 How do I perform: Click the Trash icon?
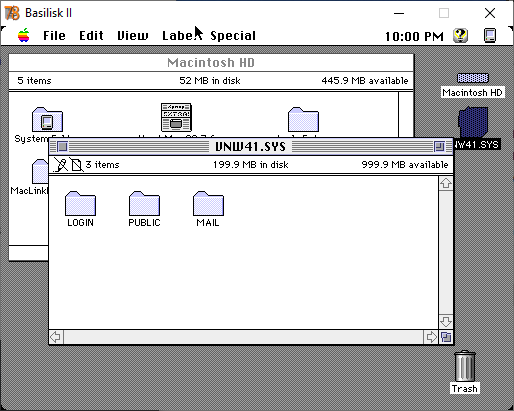coord(465,366)
